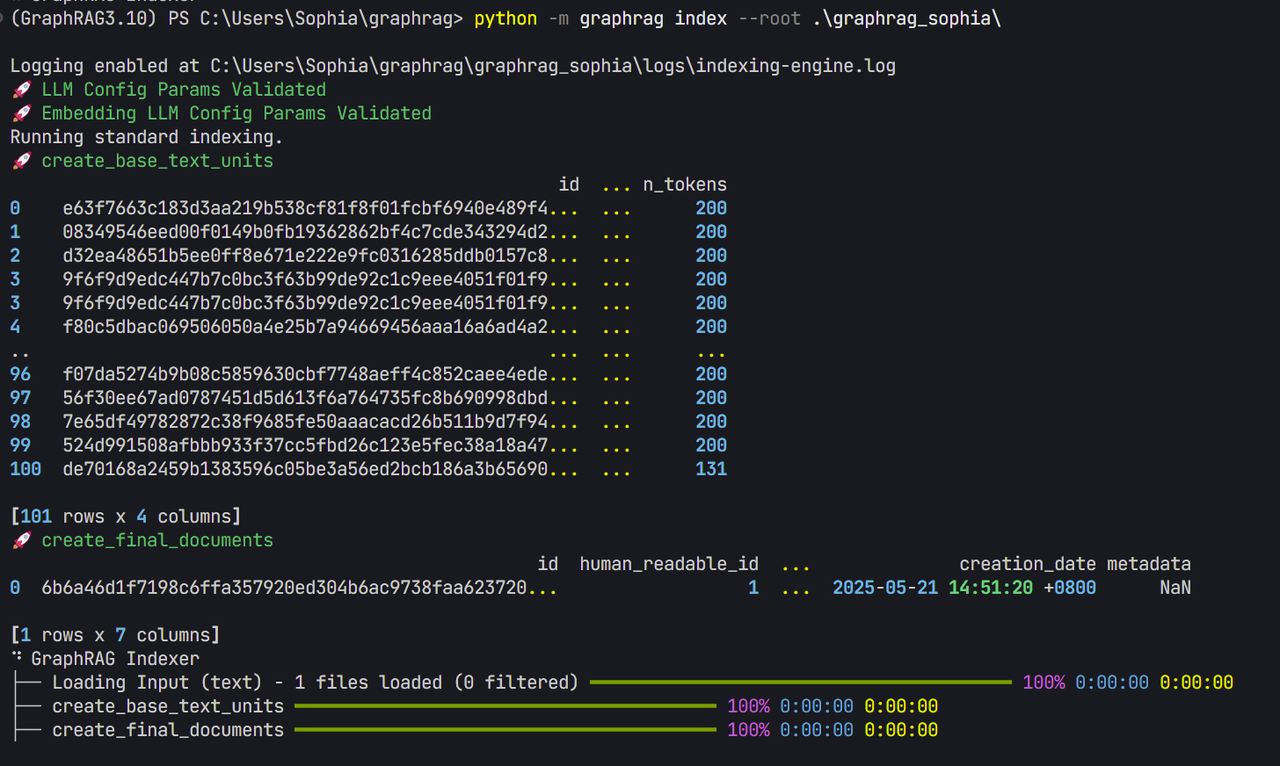Click the yellow 0:00:00 on the Loading Input row
This screenshot has height=766, width=1280.
(1196, 683)
